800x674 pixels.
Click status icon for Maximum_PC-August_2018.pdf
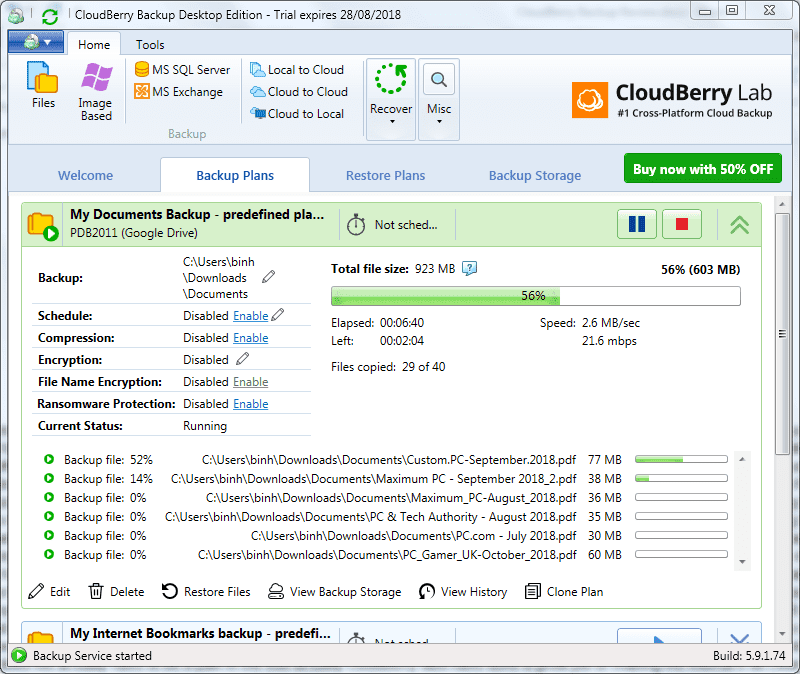click(x=49, y=497)
